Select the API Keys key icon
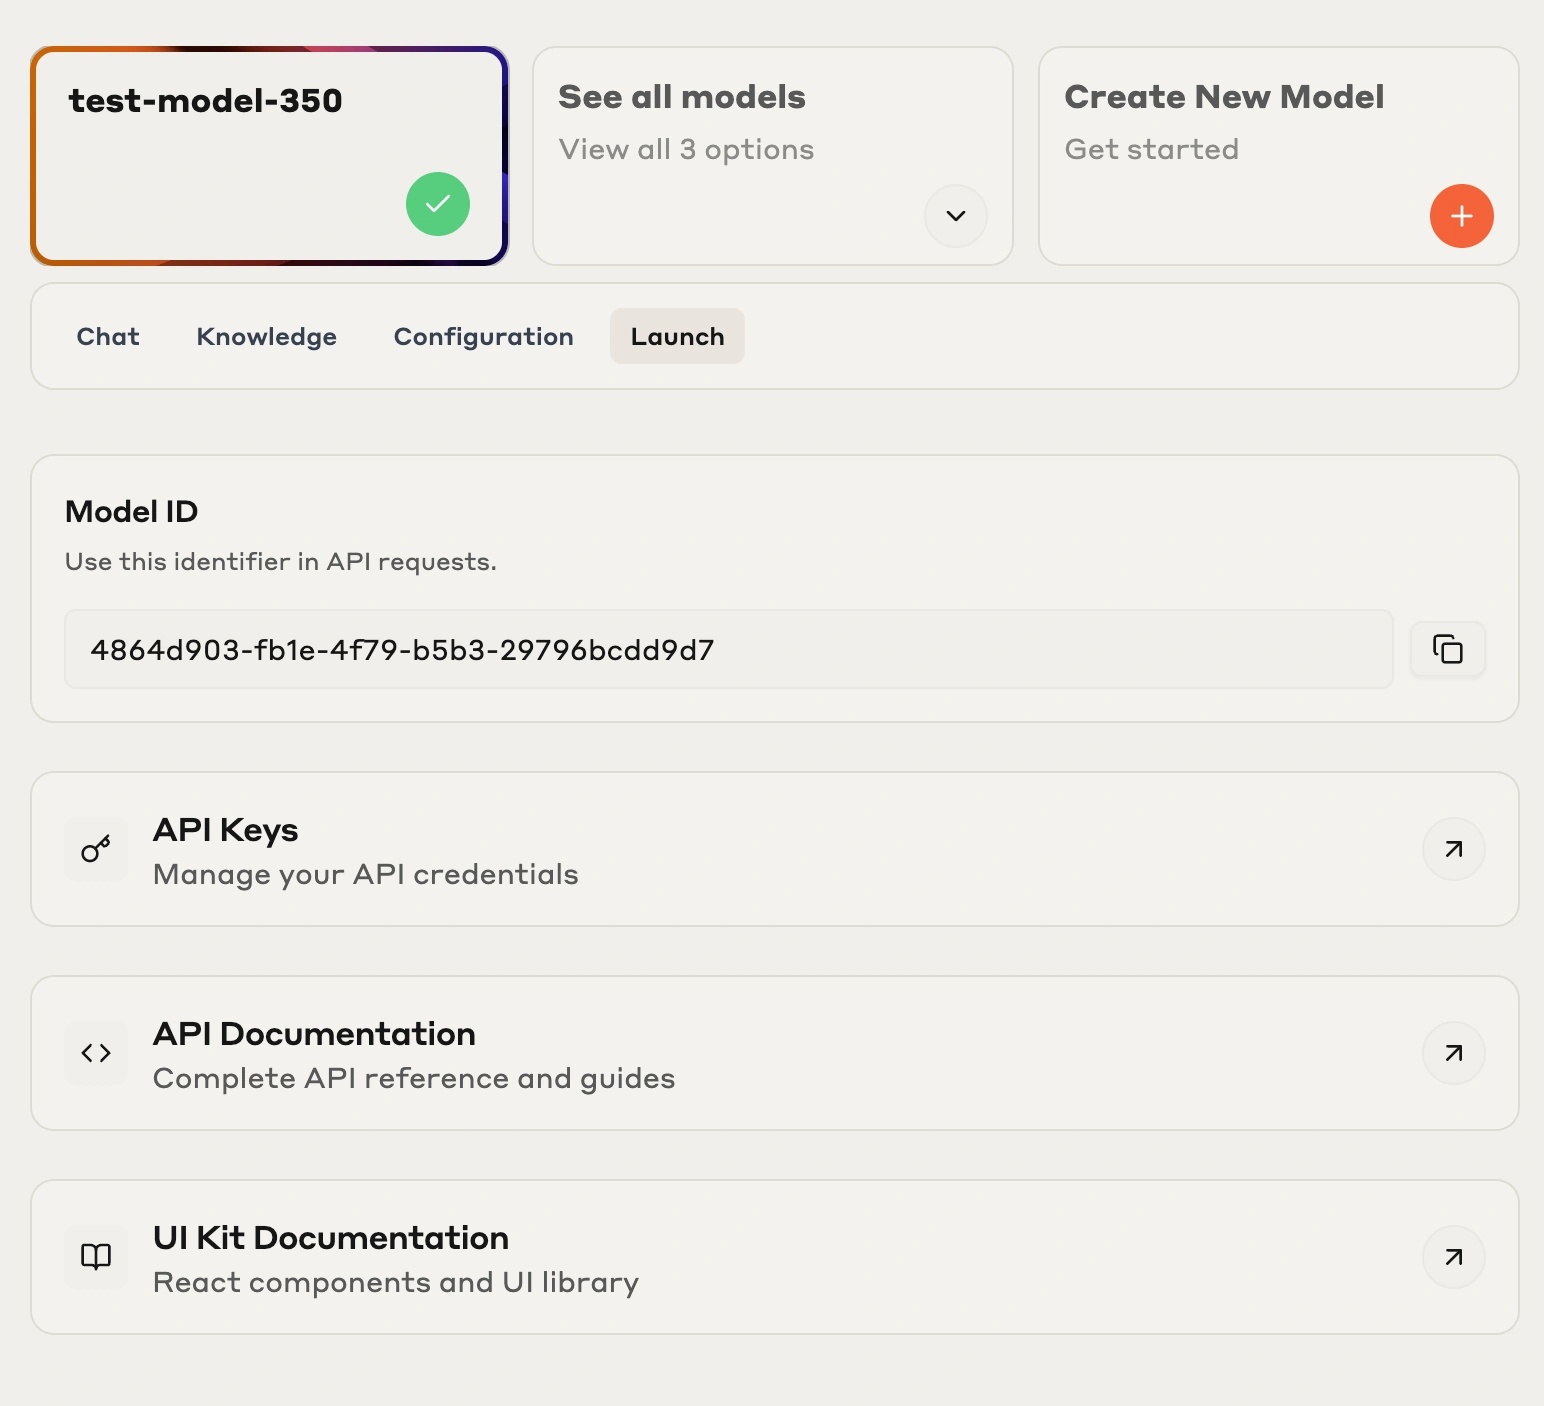Screen dimensions: 1544x1406 [x=95, y=849]
